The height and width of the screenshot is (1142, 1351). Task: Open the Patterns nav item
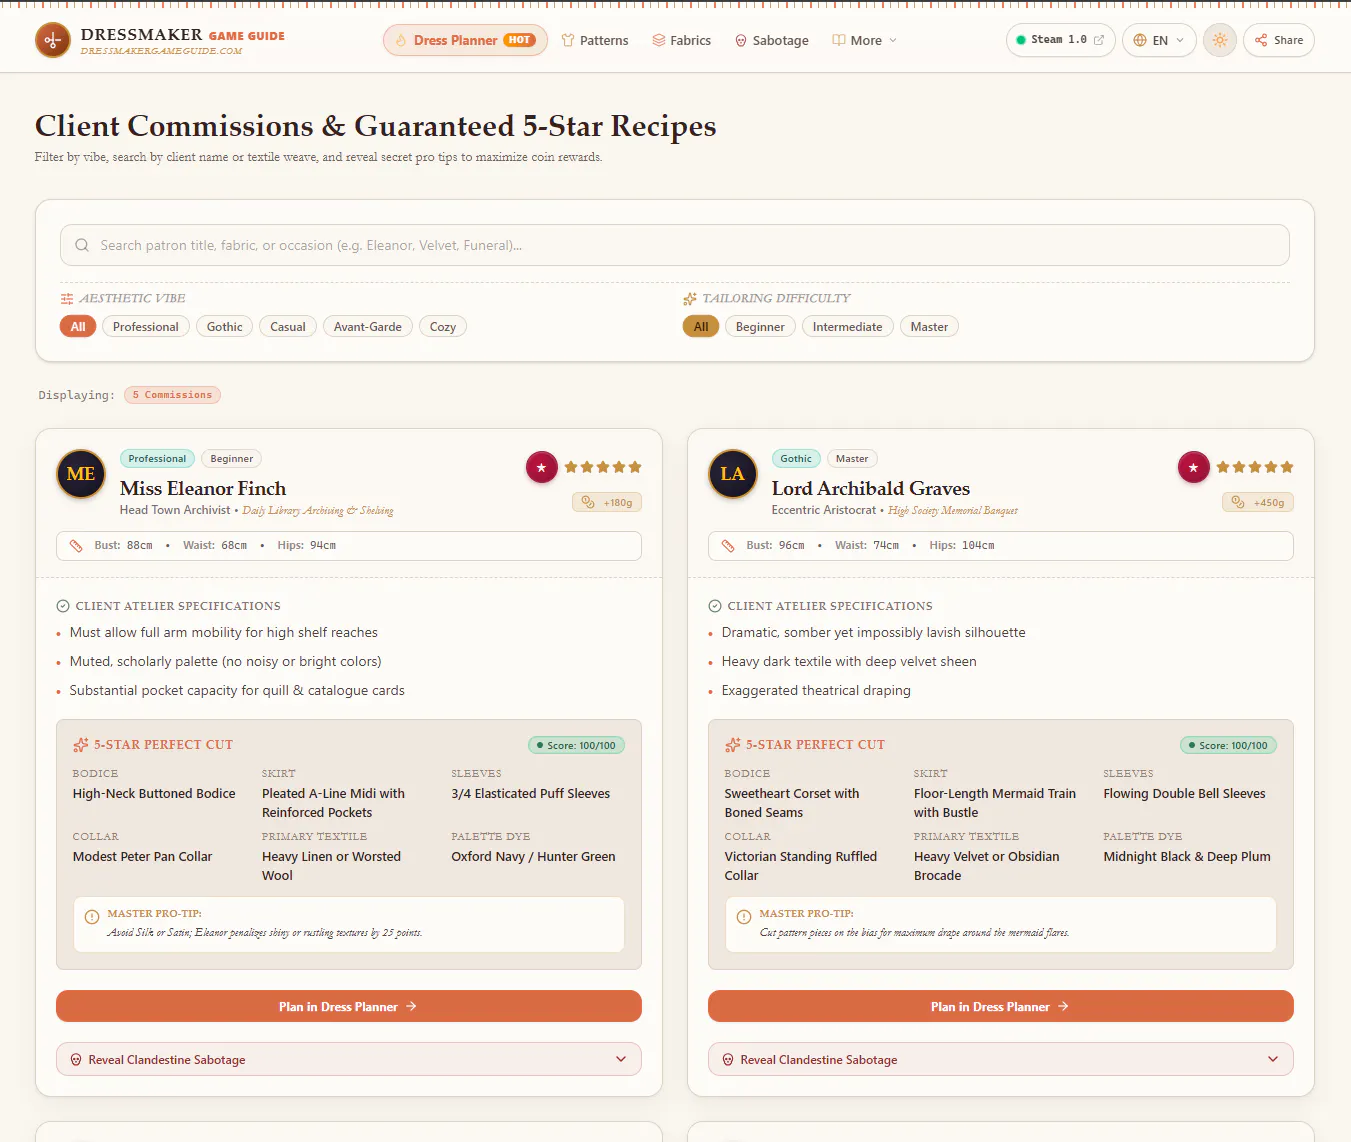[595, 40]
